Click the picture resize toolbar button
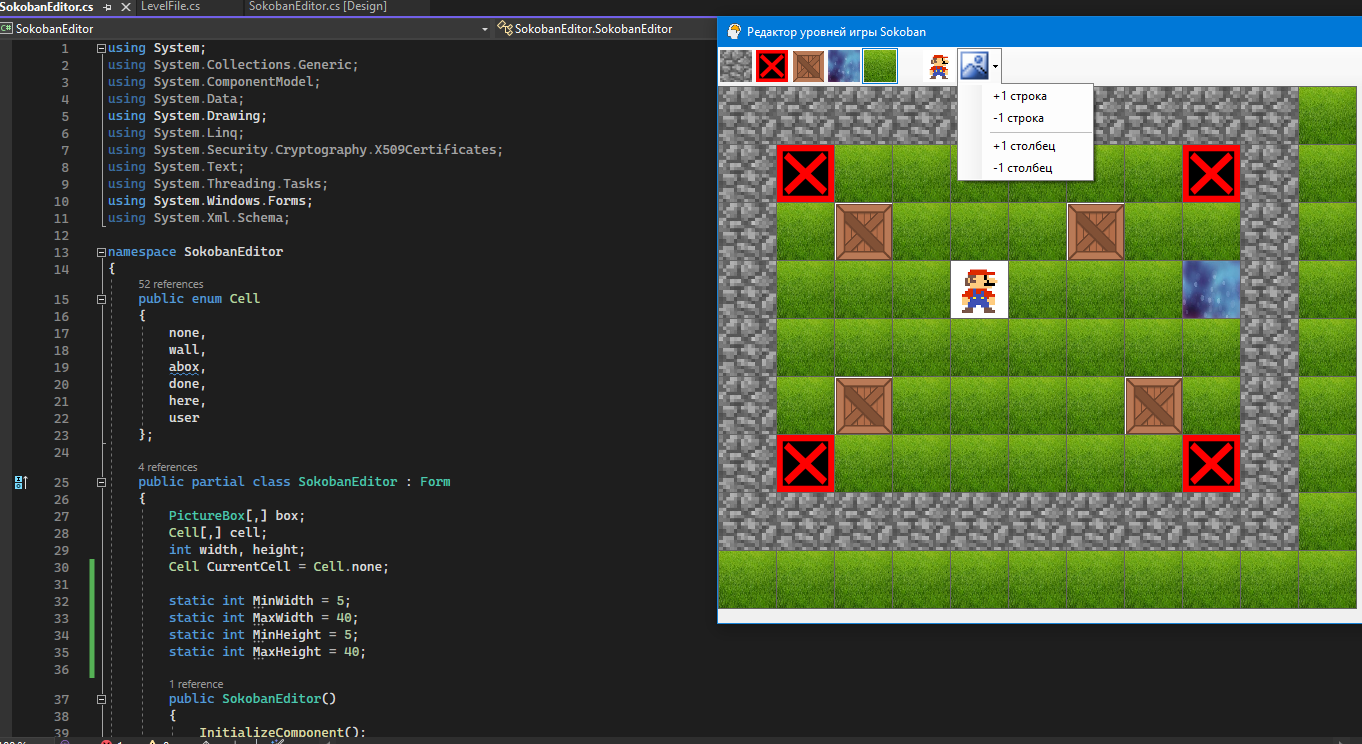 pos(974,66)
